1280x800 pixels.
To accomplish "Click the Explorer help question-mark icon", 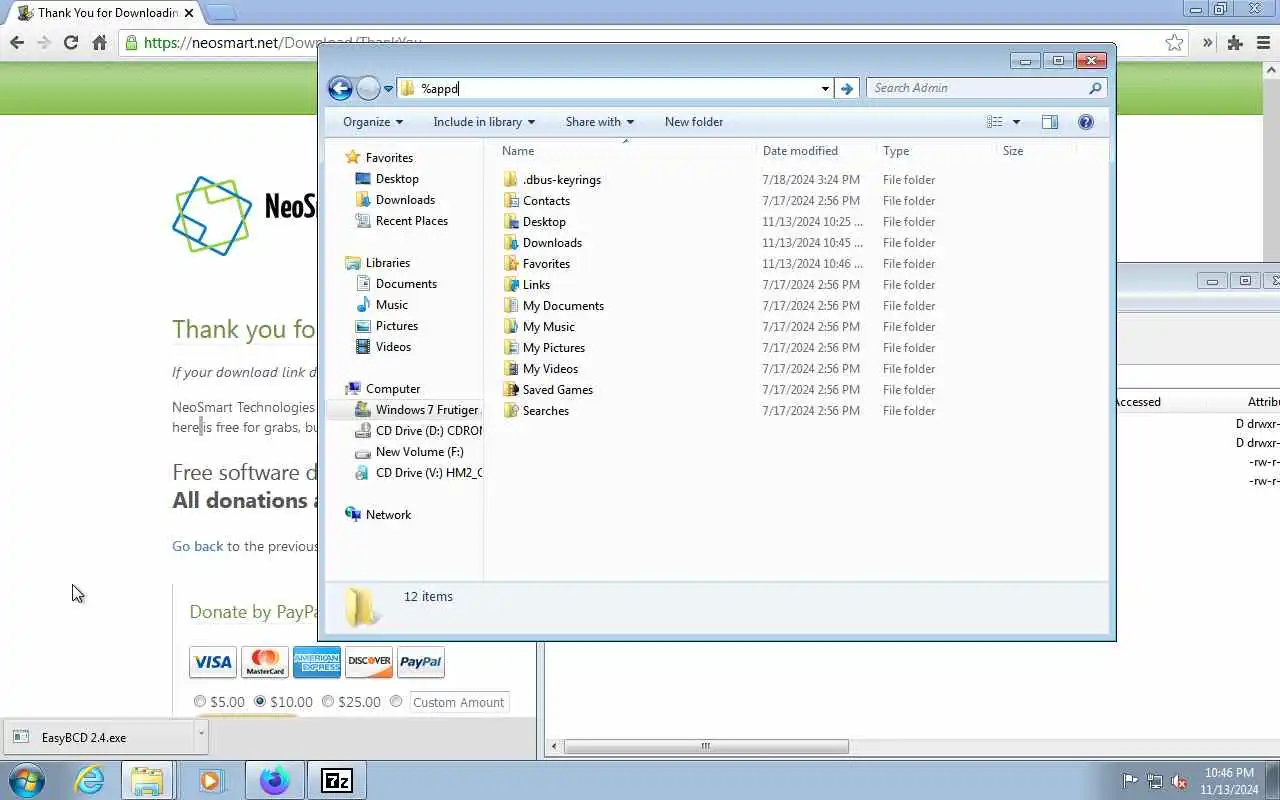I will (1086, 122).
